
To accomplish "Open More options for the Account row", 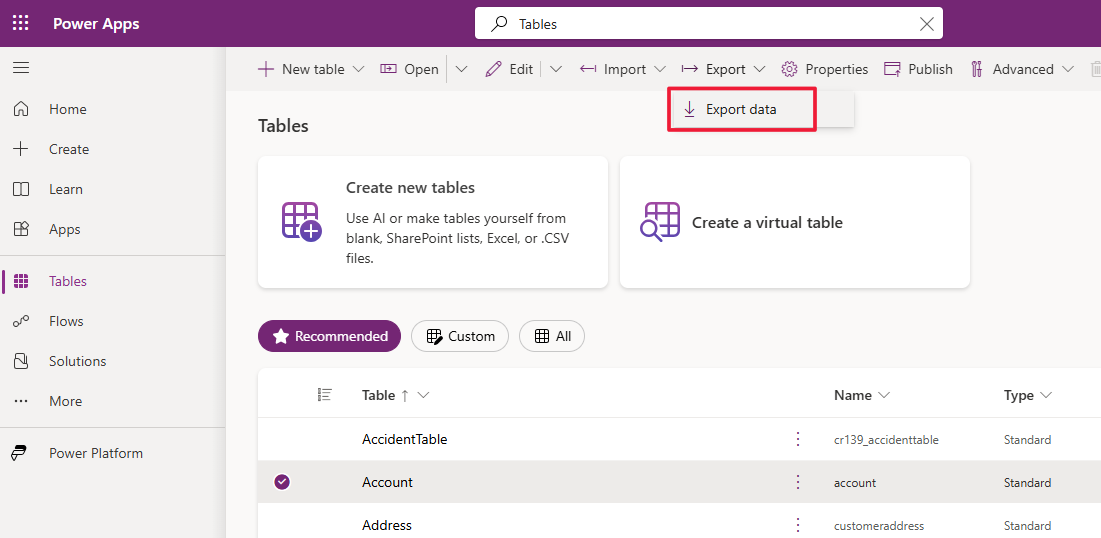I will pyautogui.click(x=798, y=482).
